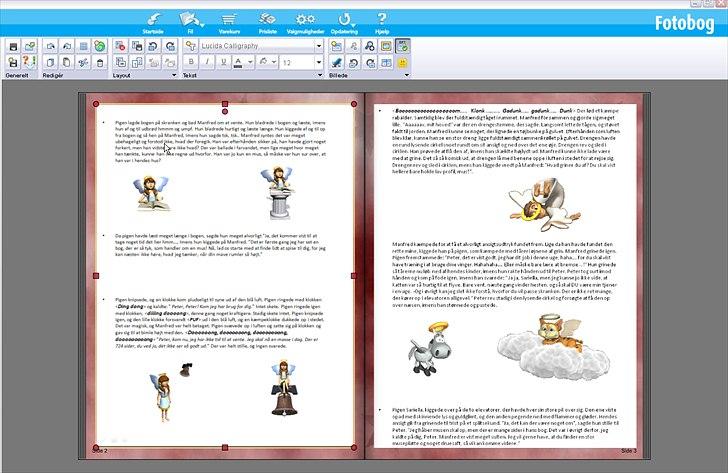Click the text effect brush icon
The image size is (728, 473).
click(263, 62)
